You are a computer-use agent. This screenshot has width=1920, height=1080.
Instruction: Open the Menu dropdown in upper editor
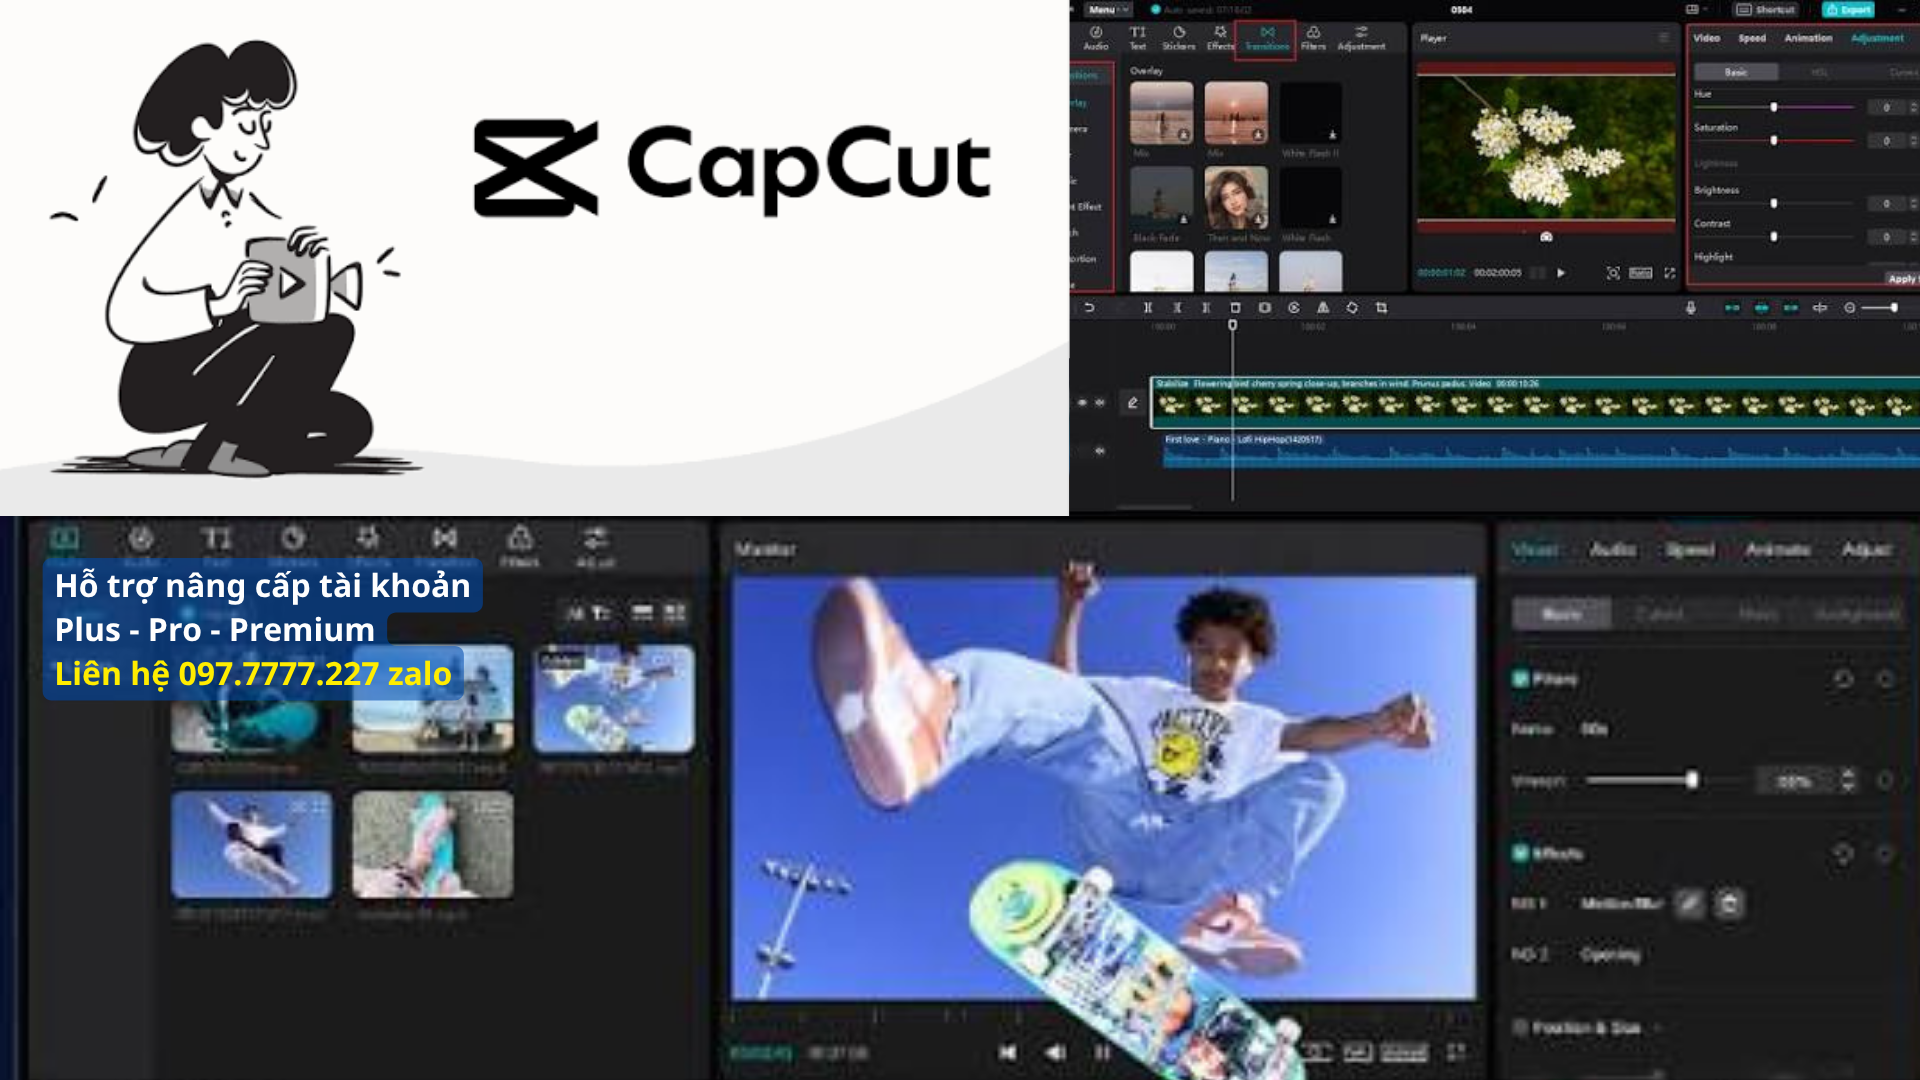pos(1108,10)
